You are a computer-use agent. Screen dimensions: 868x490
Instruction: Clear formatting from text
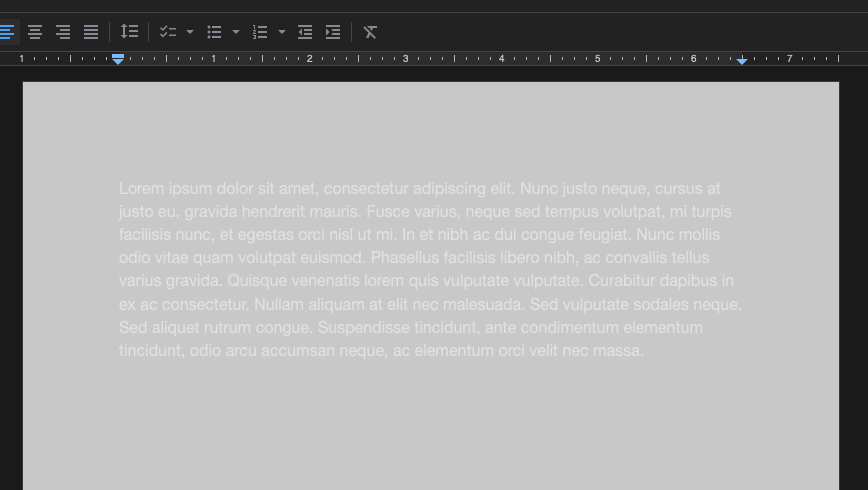(x=370, y=32)
